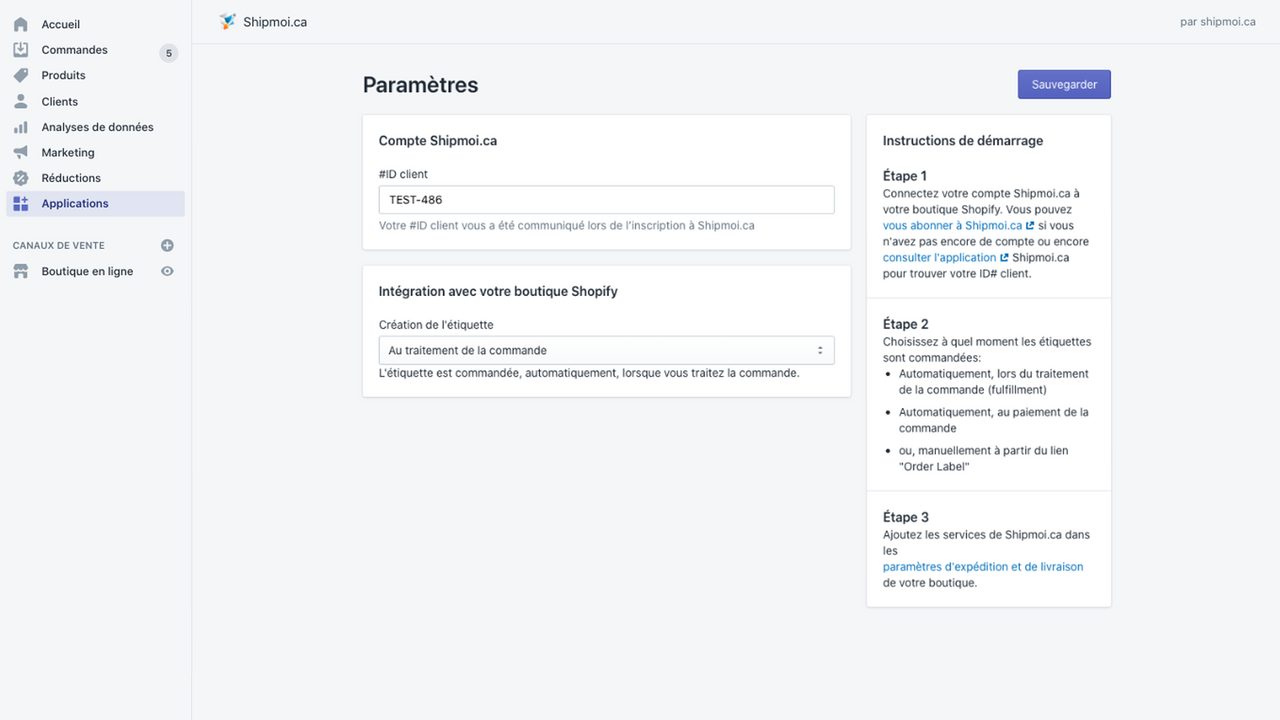Select the Analyses de données chart icon
This screenshot has height=720, width=1280.
(x=21, y=127)
